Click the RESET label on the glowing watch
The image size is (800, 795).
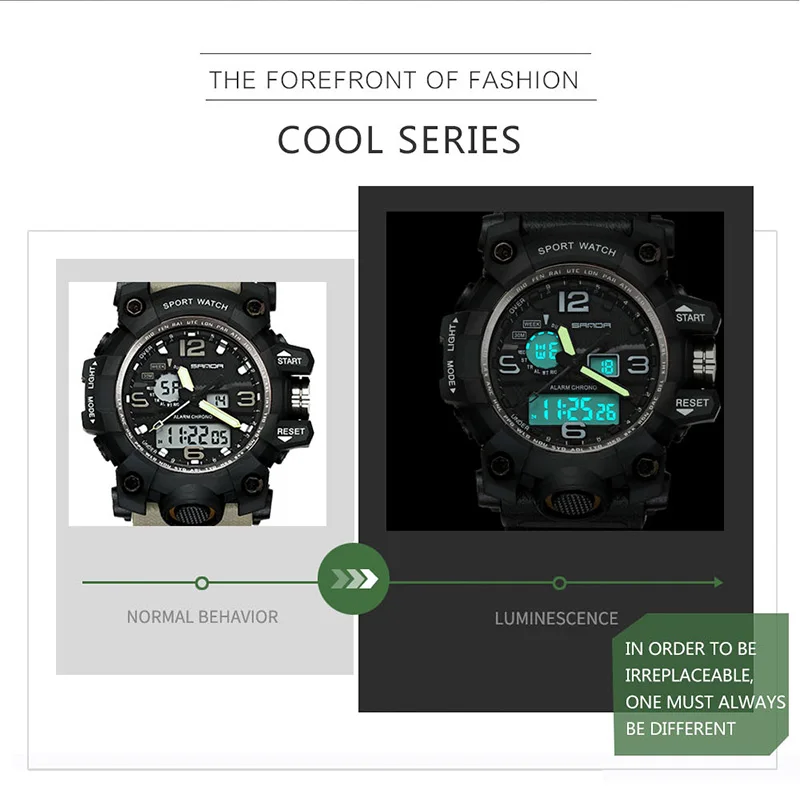(692, 403)
